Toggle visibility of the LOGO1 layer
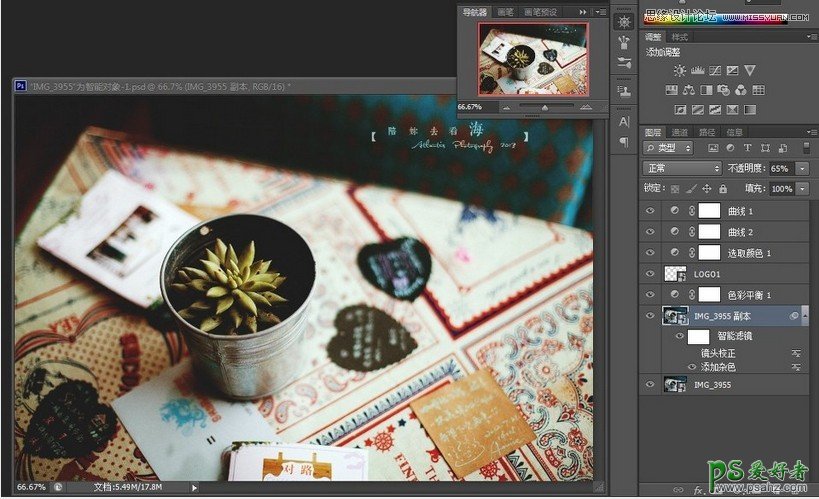The image size is (819, 499). 650,273
